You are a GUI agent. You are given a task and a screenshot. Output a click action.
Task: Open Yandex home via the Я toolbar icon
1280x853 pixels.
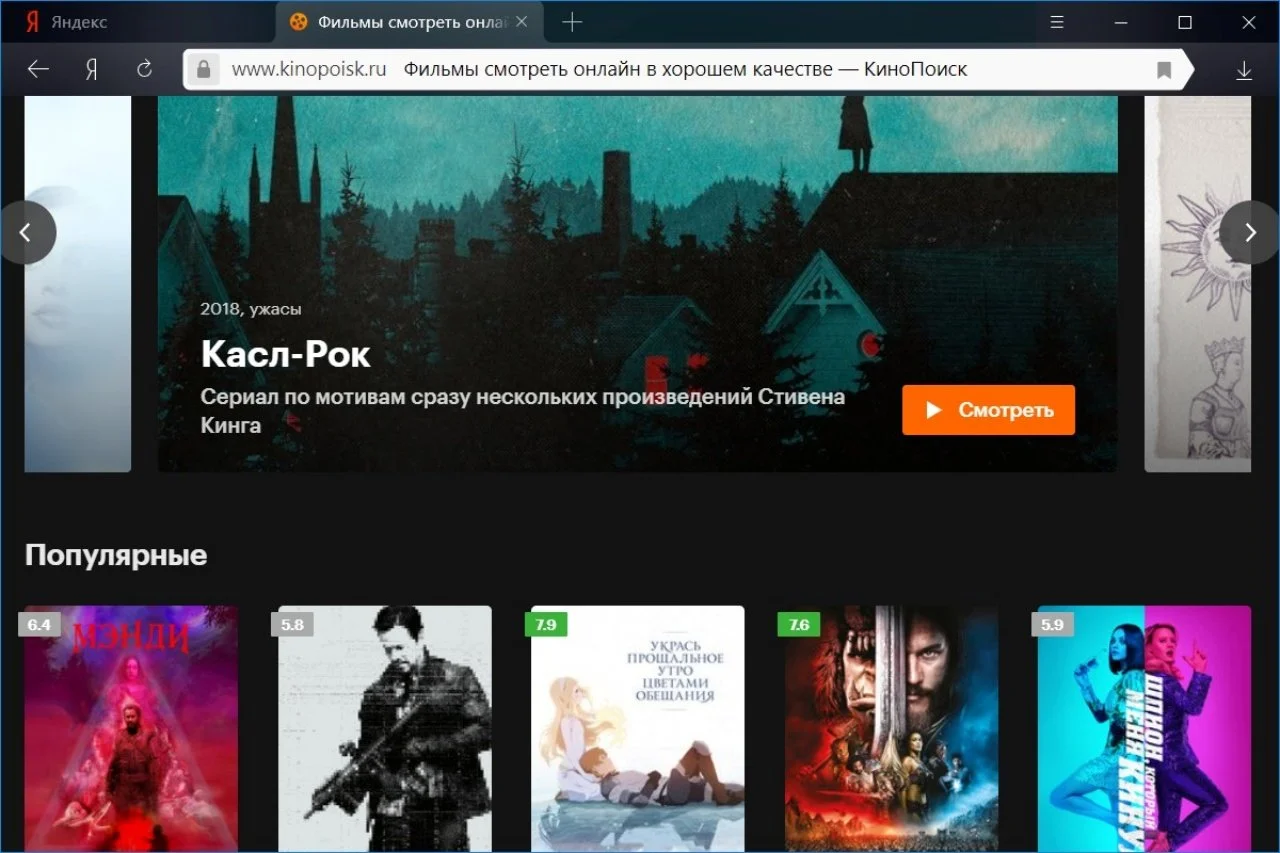91,69
